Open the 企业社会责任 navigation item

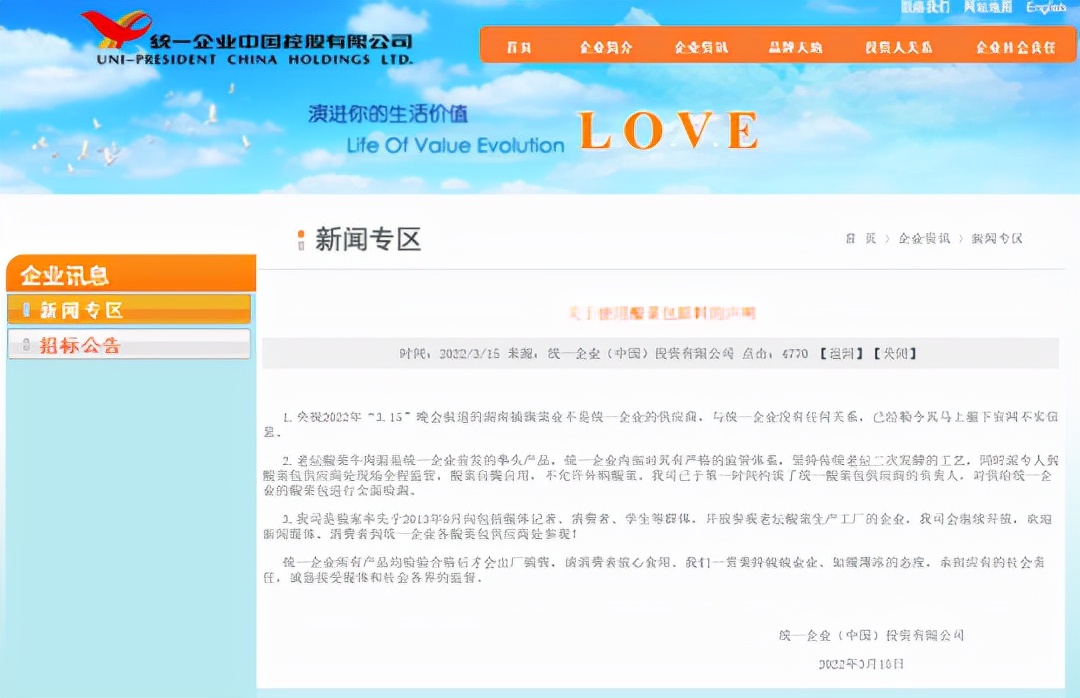click(x=1015, y=48)
